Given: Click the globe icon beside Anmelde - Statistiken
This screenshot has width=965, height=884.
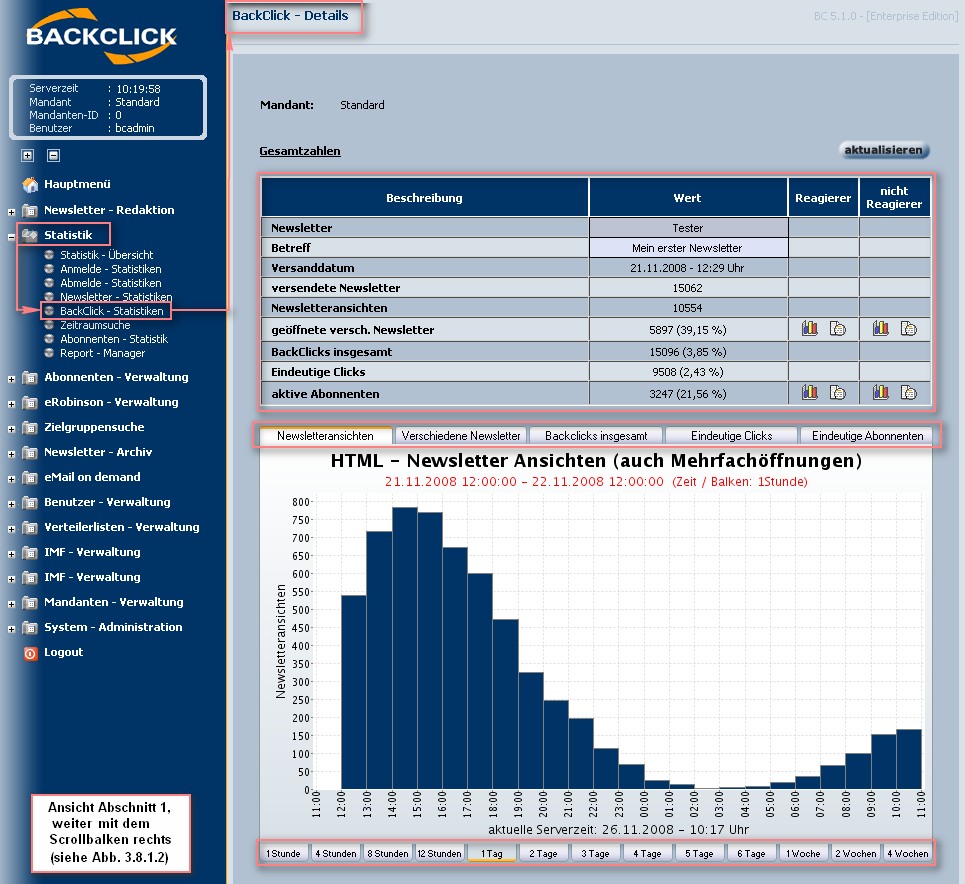Looking at the screenshot, I should pyautogui.click(x=49, y=269).
